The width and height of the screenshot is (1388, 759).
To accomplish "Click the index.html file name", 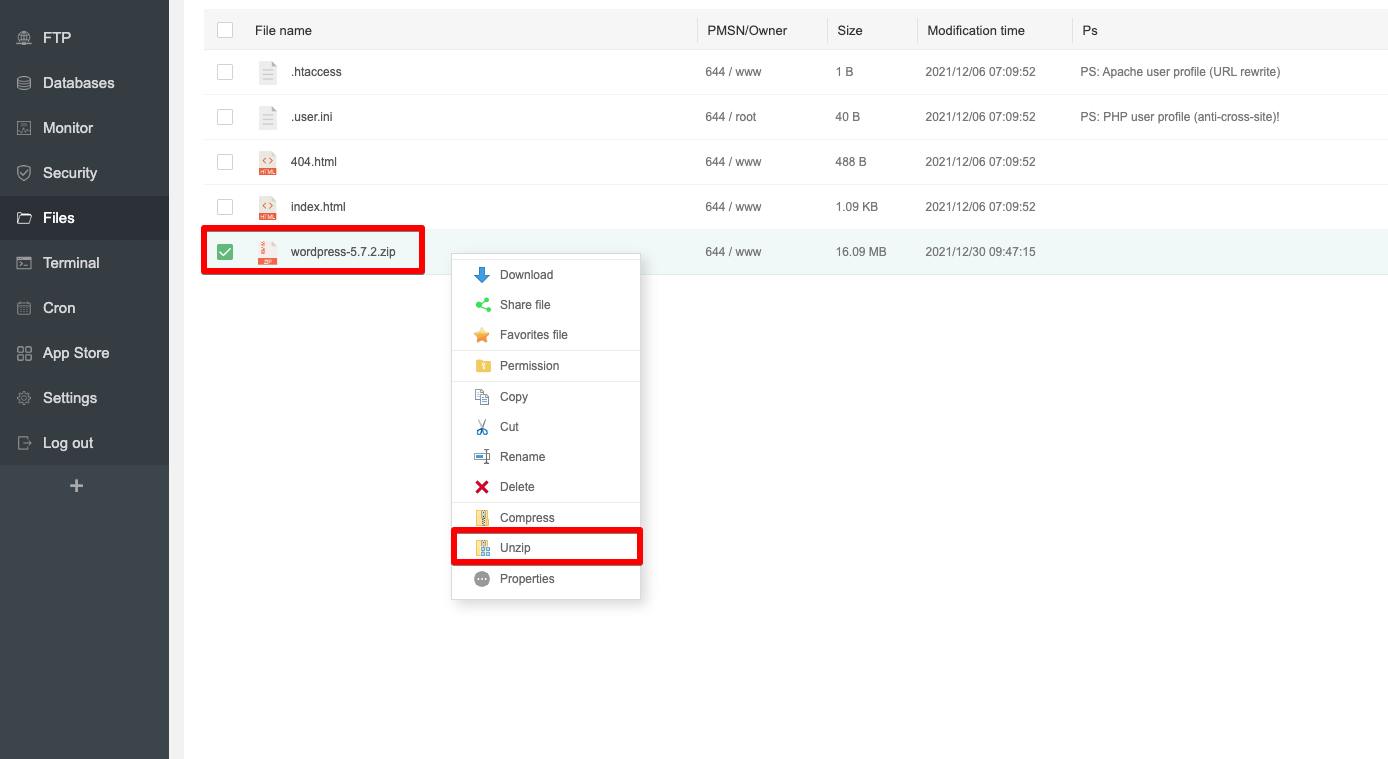I will [318, 207].
